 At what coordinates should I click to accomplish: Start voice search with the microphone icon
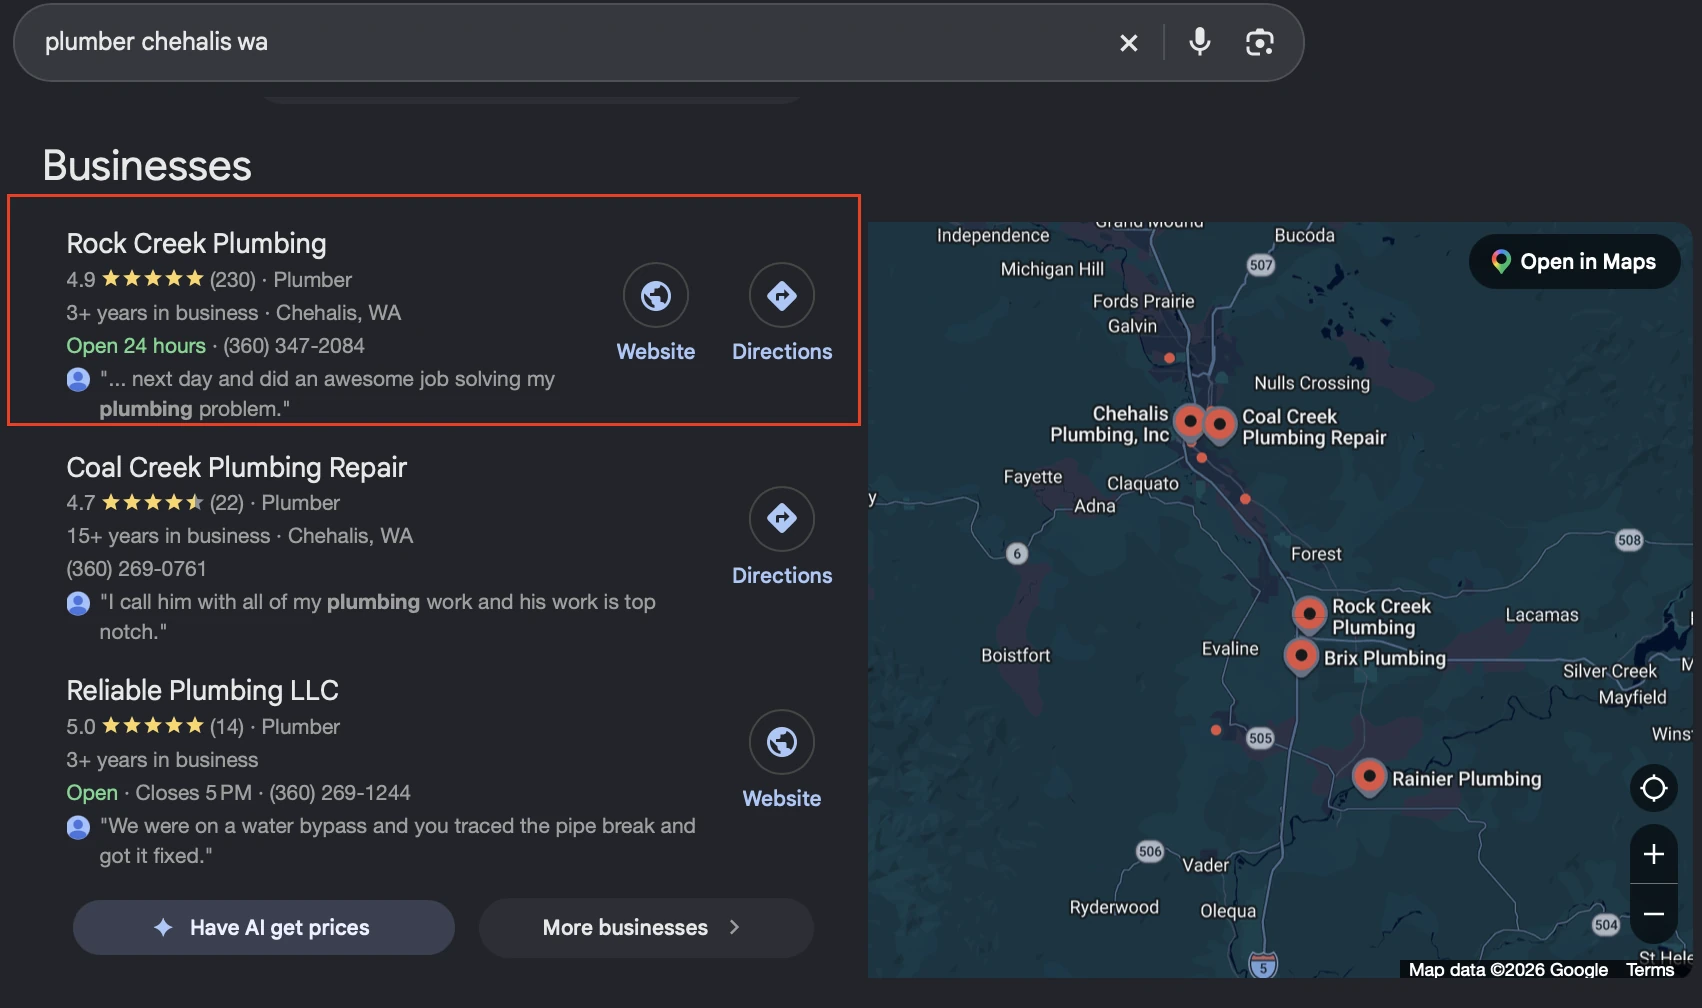pos(1199,42)
